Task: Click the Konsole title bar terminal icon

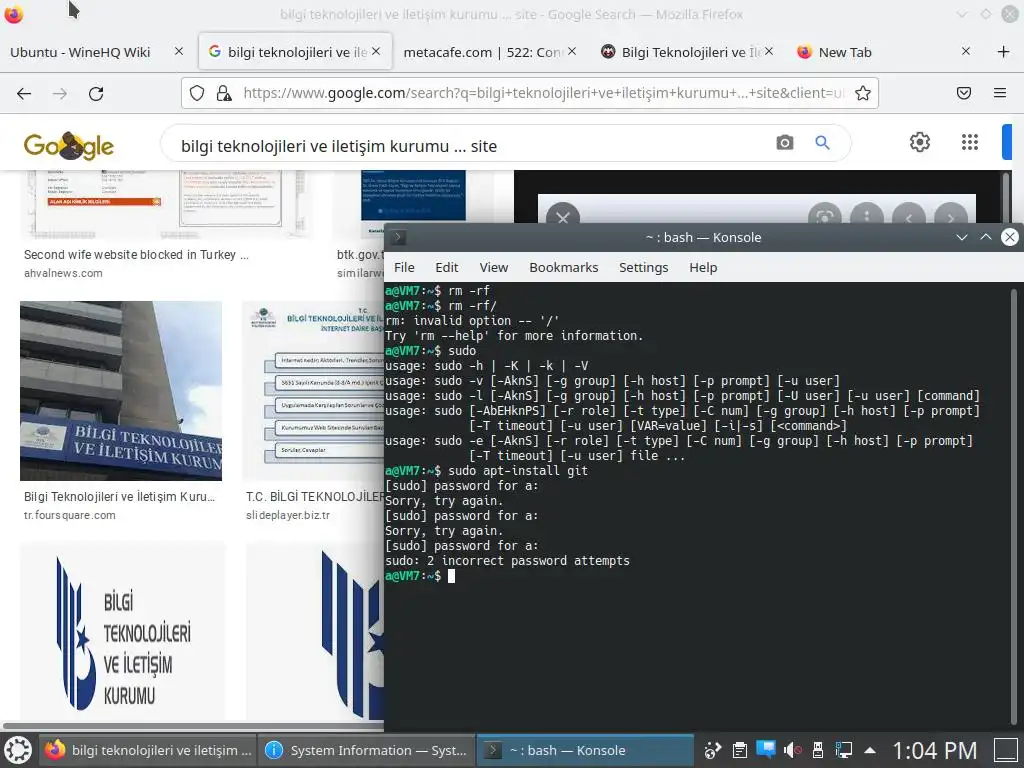Action: pyautogui.click(x=398, y=238)
